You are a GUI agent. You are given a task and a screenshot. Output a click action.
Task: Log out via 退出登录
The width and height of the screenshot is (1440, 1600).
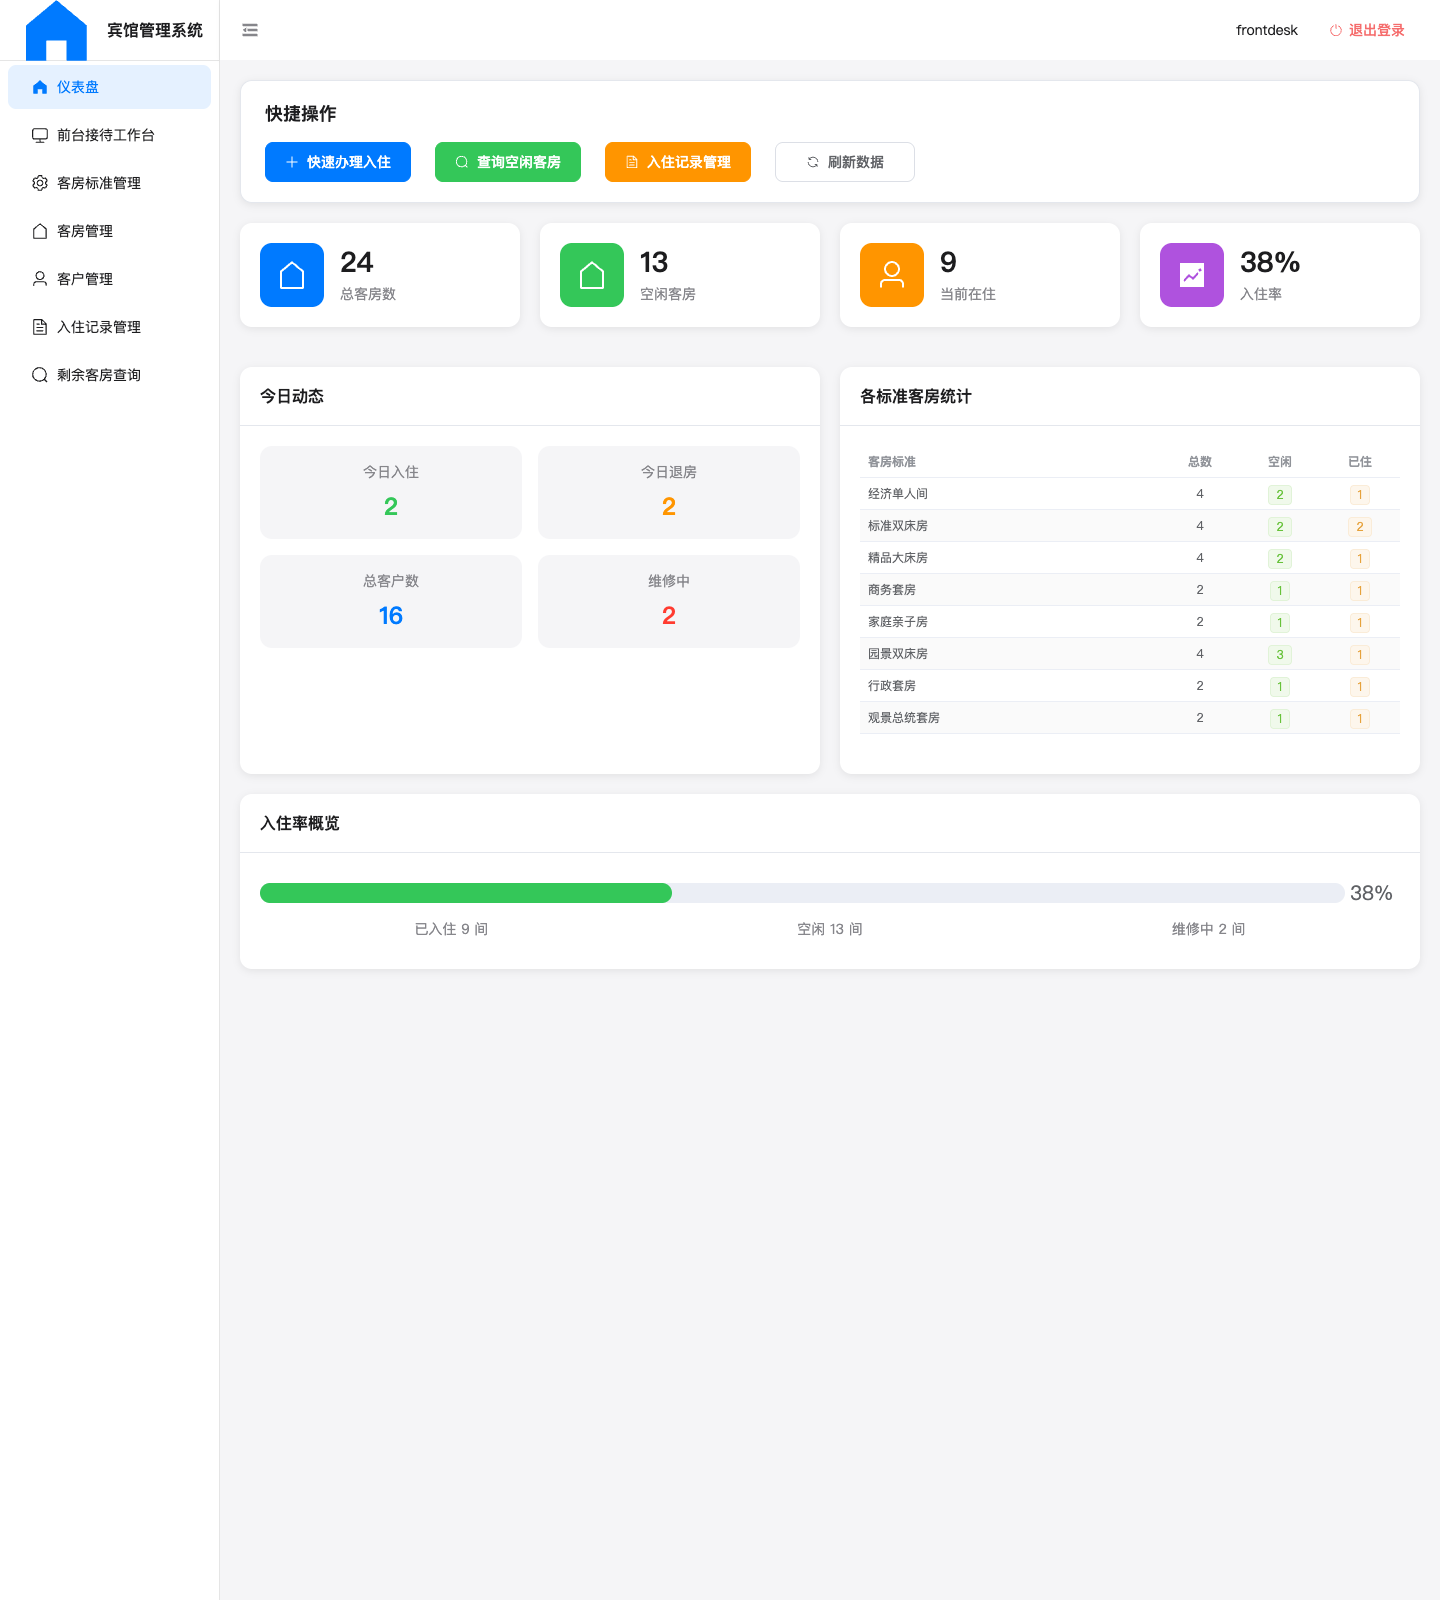click(1367, 30)
